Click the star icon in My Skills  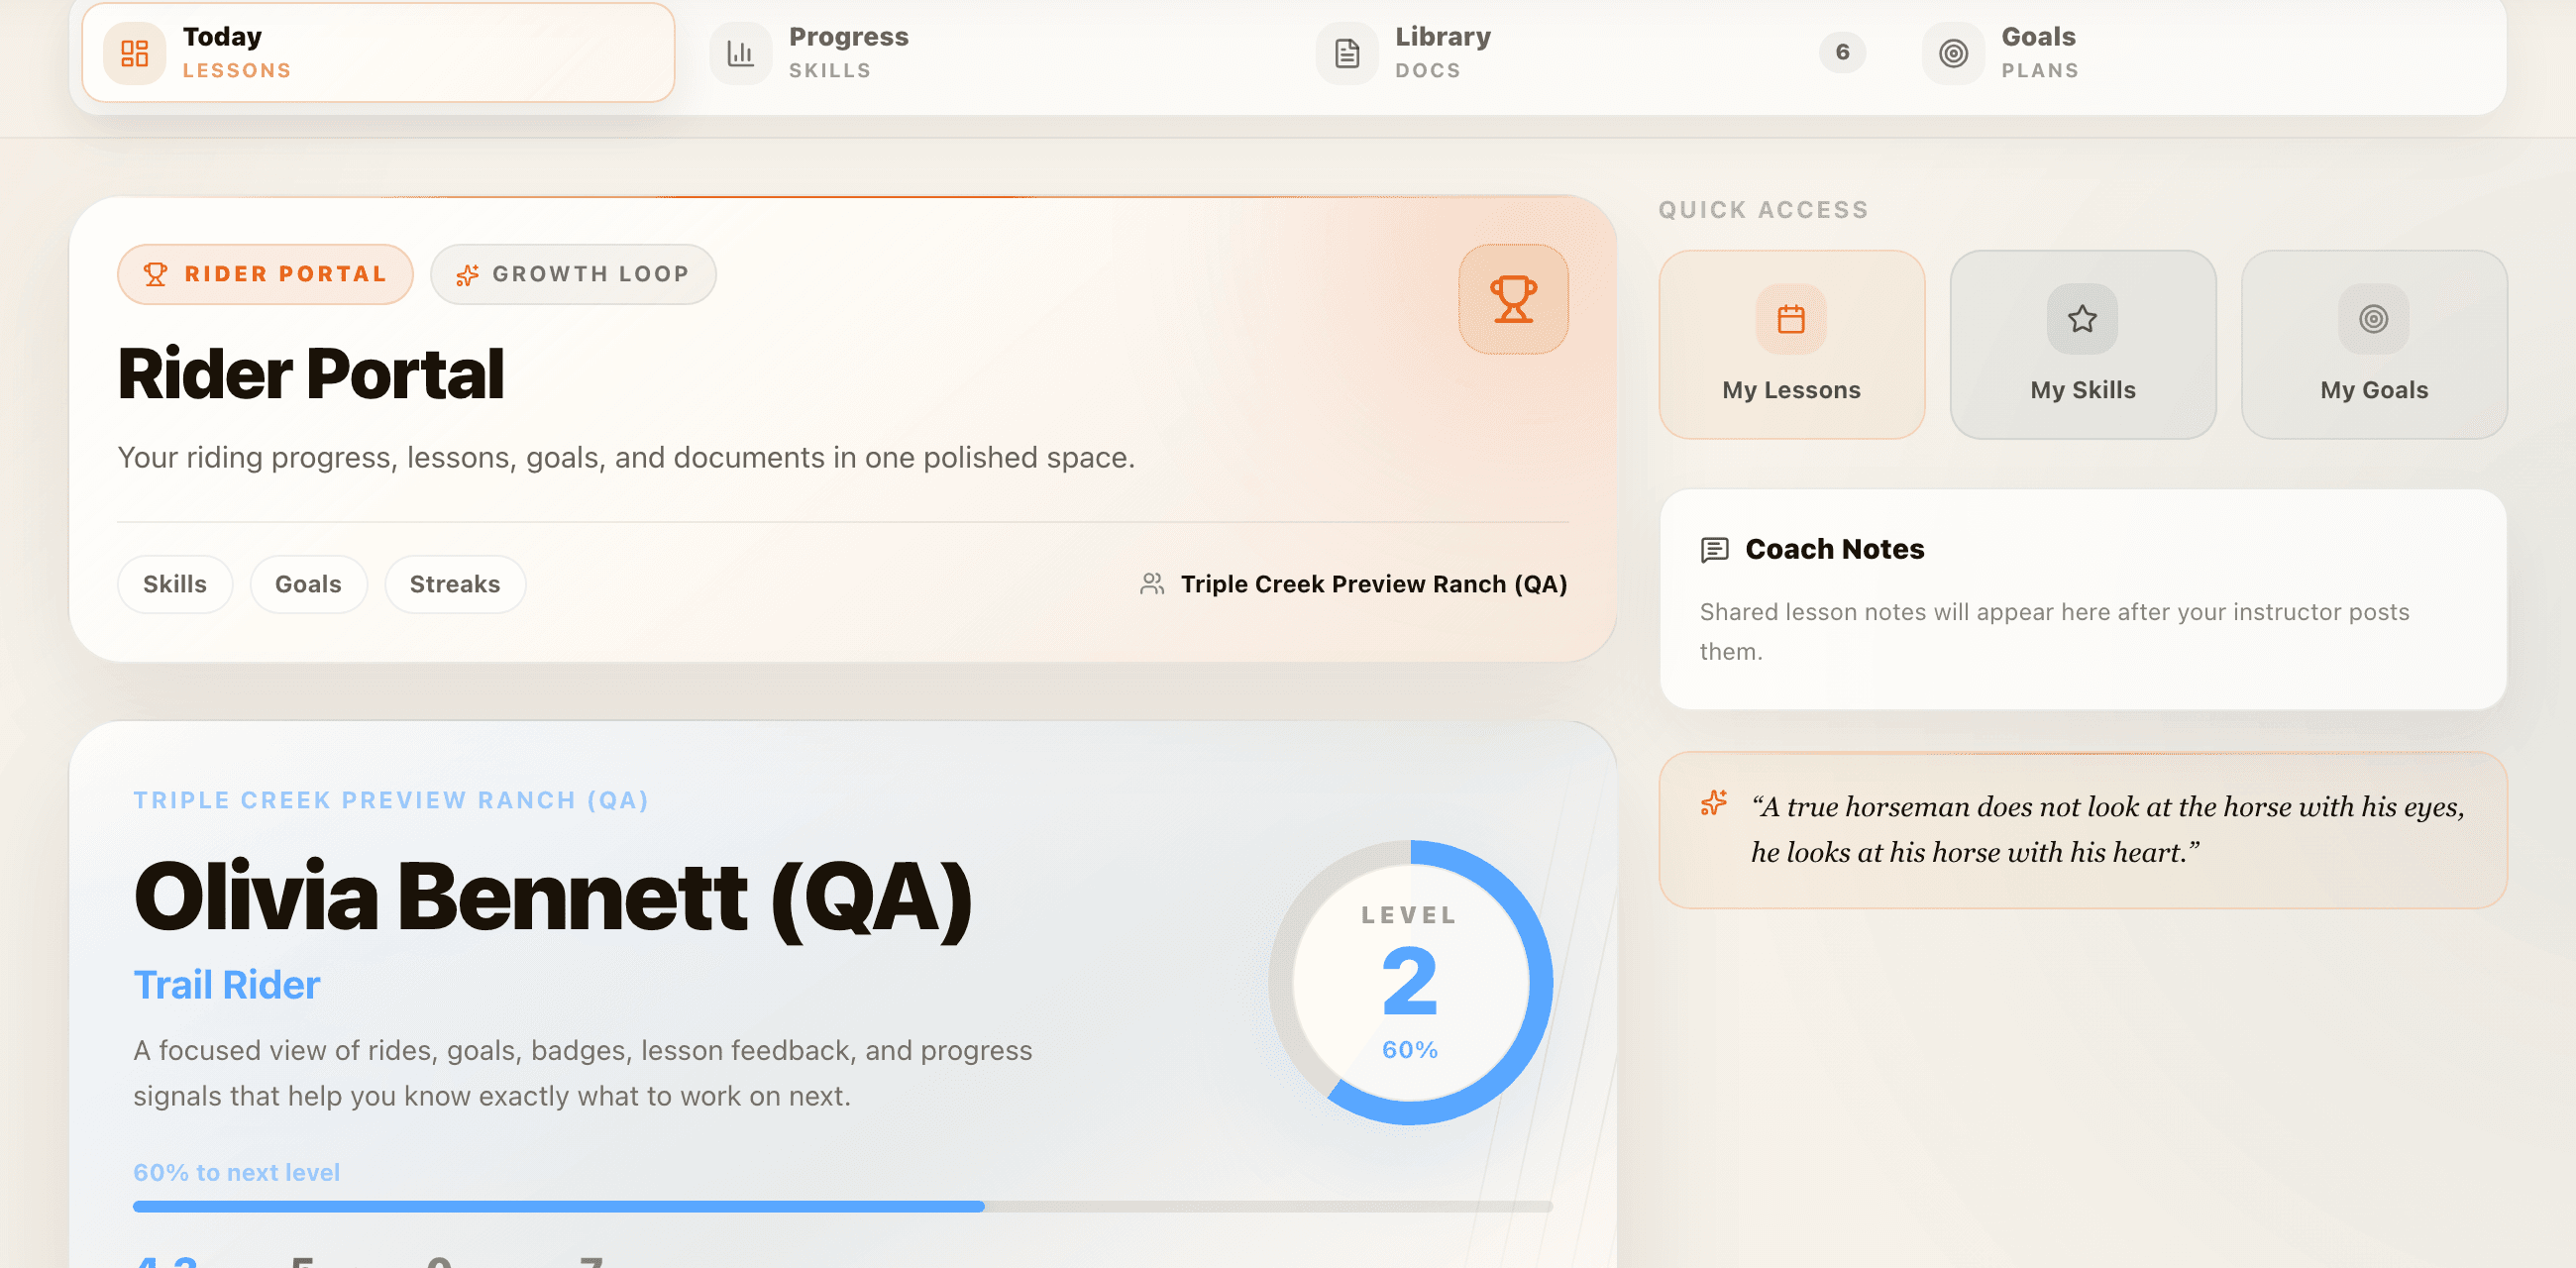2082,319
